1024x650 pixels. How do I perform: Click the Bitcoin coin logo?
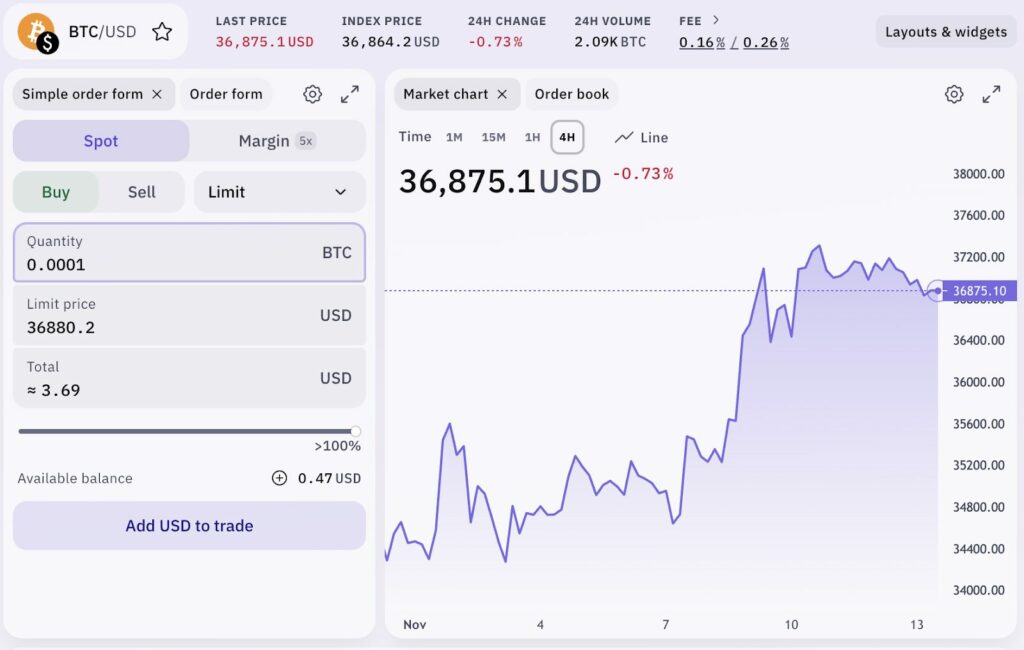pyautogui.click(x=37, y=31)
